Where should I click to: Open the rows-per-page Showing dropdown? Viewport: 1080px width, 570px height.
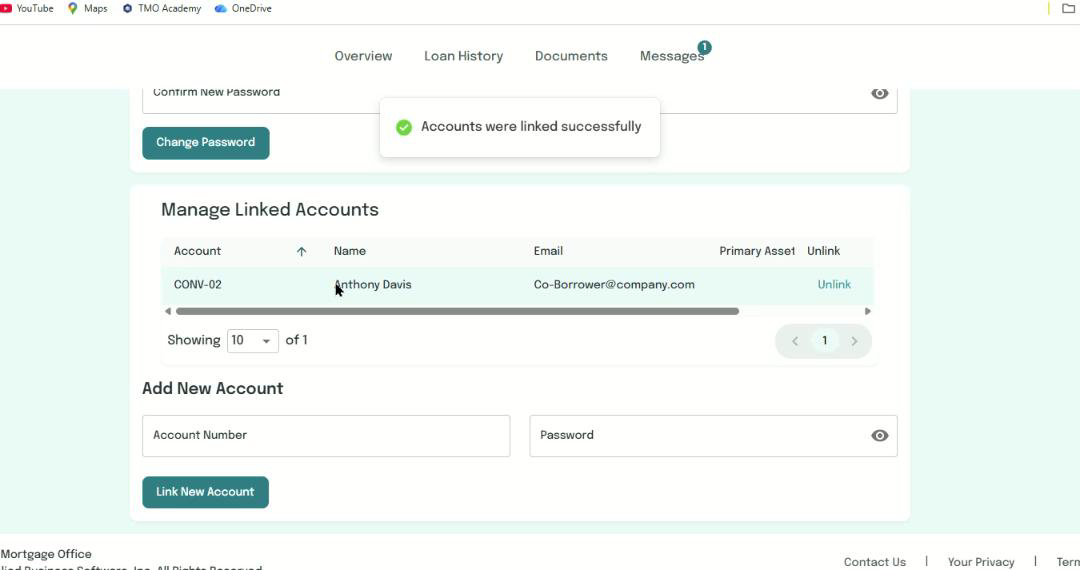coord(253,341)
